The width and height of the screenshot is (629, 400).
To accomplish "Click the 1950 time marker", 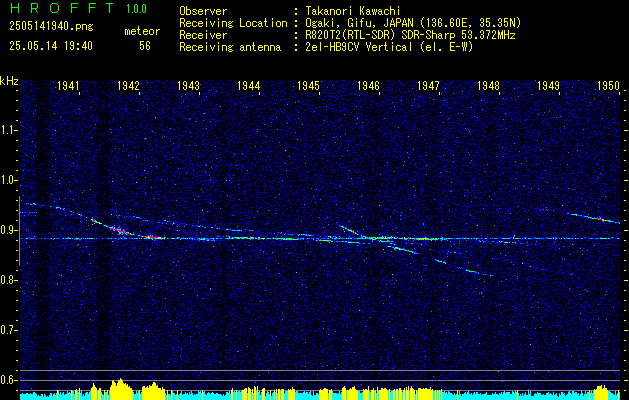I will coord(609,85).
